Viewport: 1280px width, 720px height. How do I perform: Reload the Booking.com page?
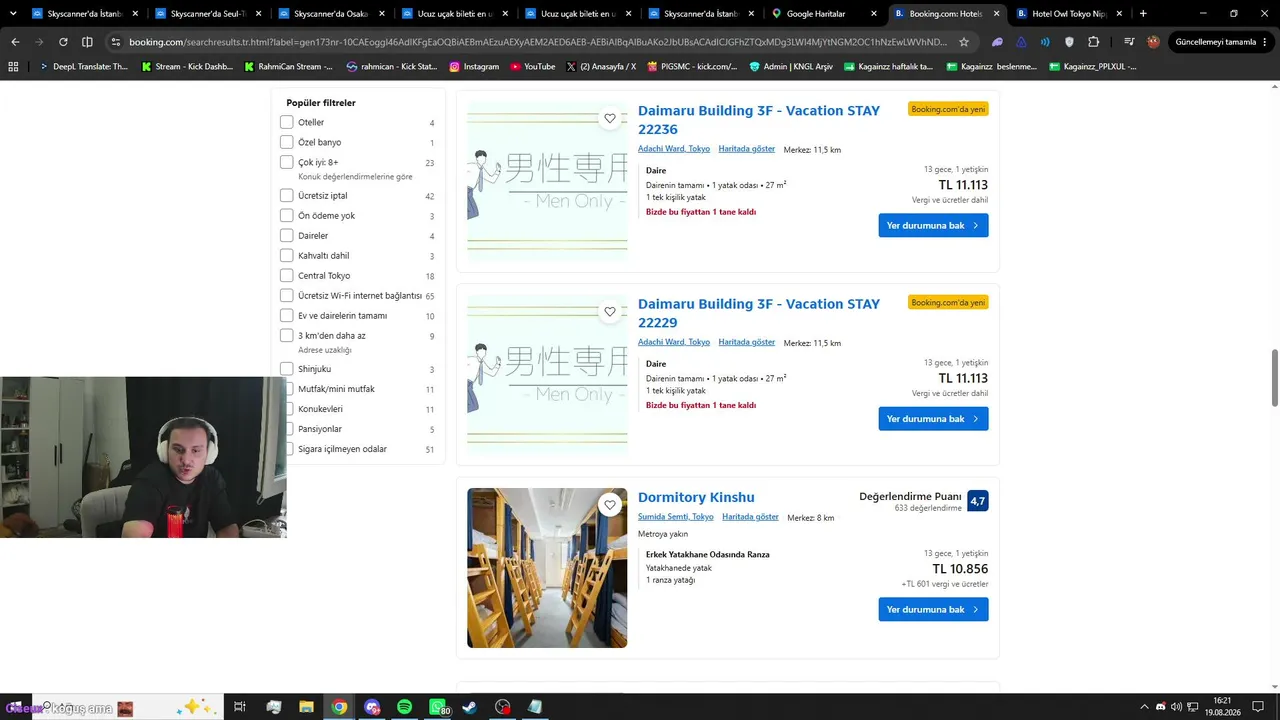point(63,42)
